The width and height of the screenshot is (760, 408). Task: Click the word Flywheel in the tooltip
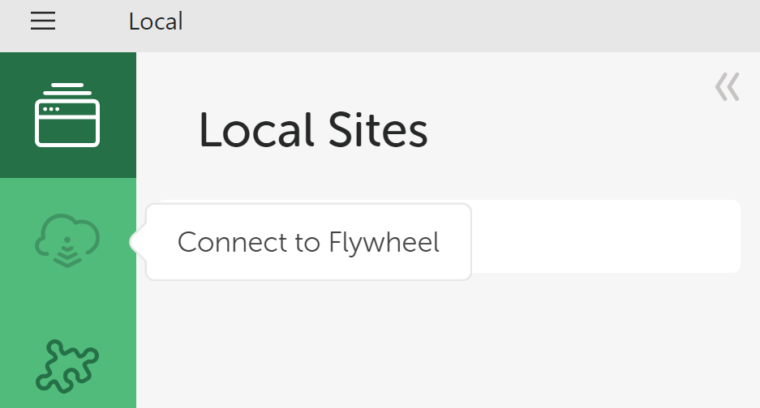(x=384, y=242)
